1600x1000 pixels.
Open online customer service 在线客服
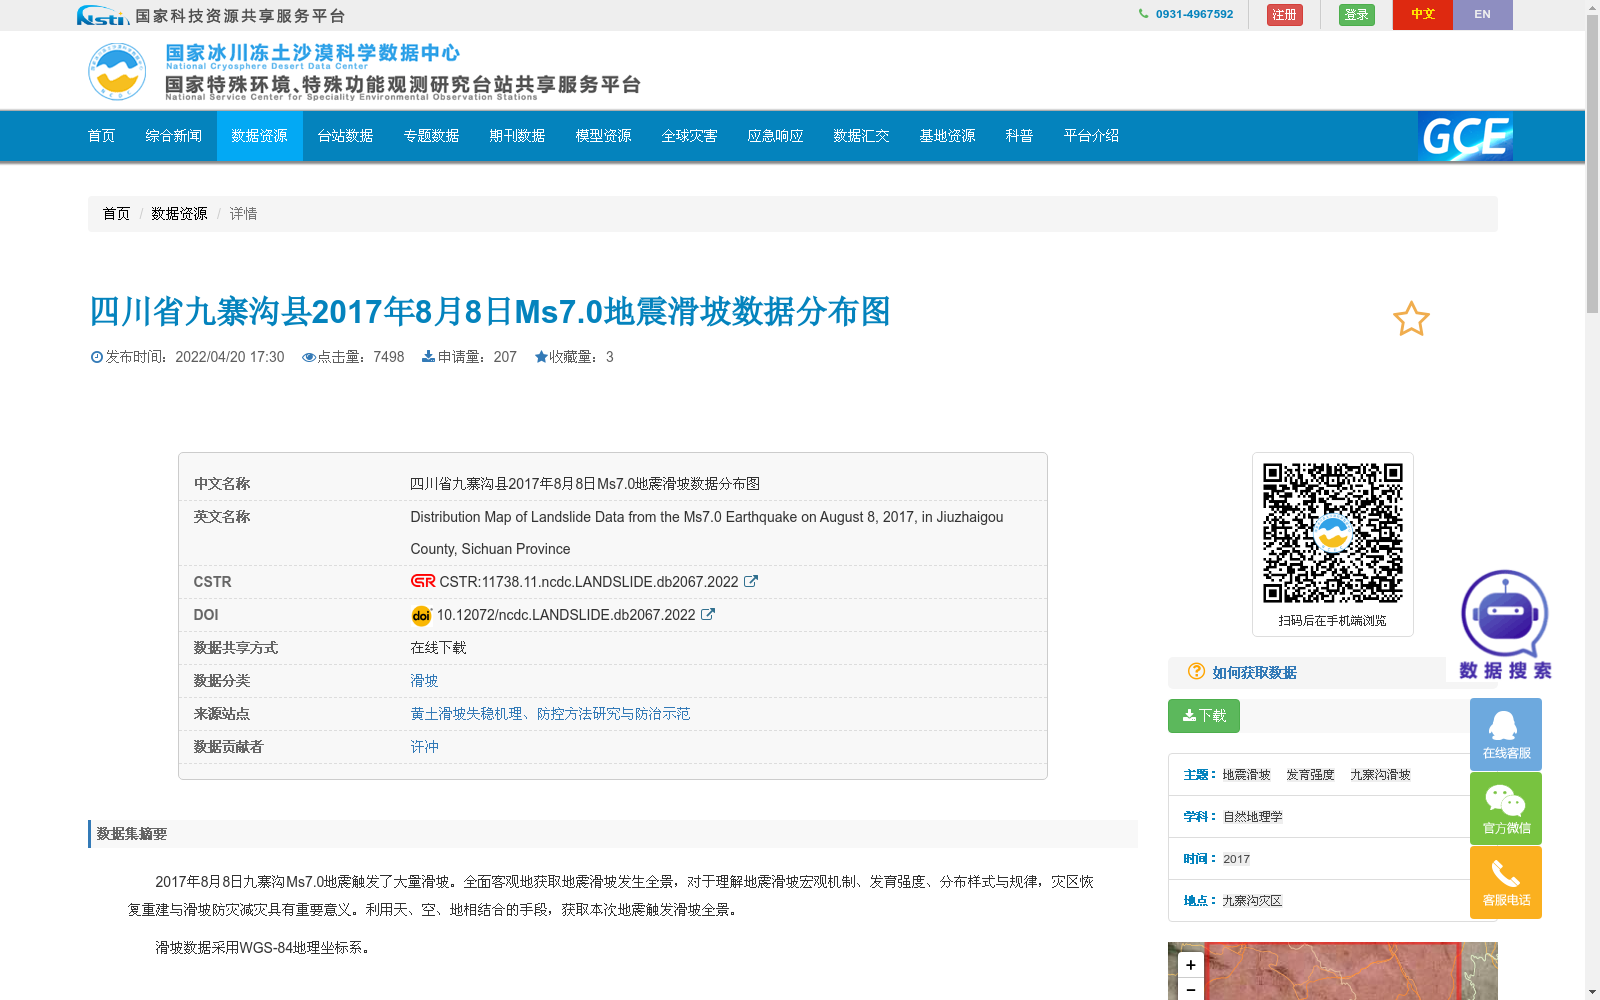click(1506, 734)
